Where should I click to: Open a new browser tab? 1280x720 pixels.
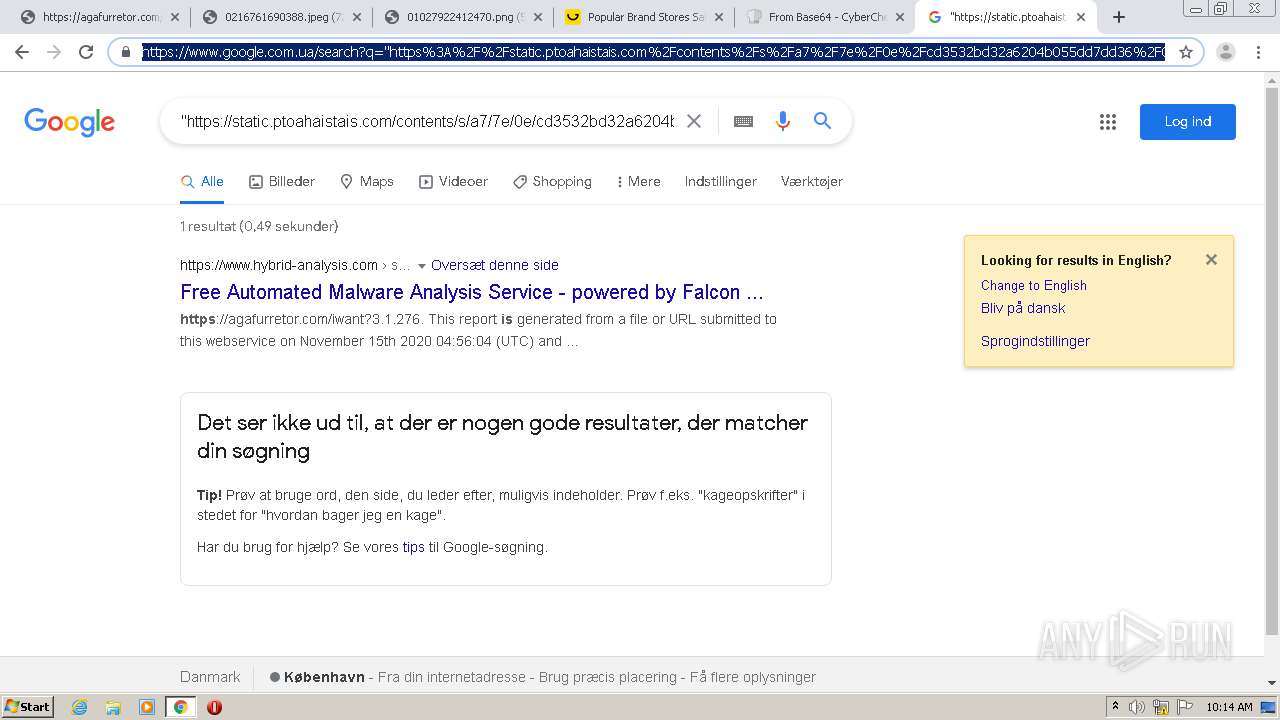(1119, 17)
